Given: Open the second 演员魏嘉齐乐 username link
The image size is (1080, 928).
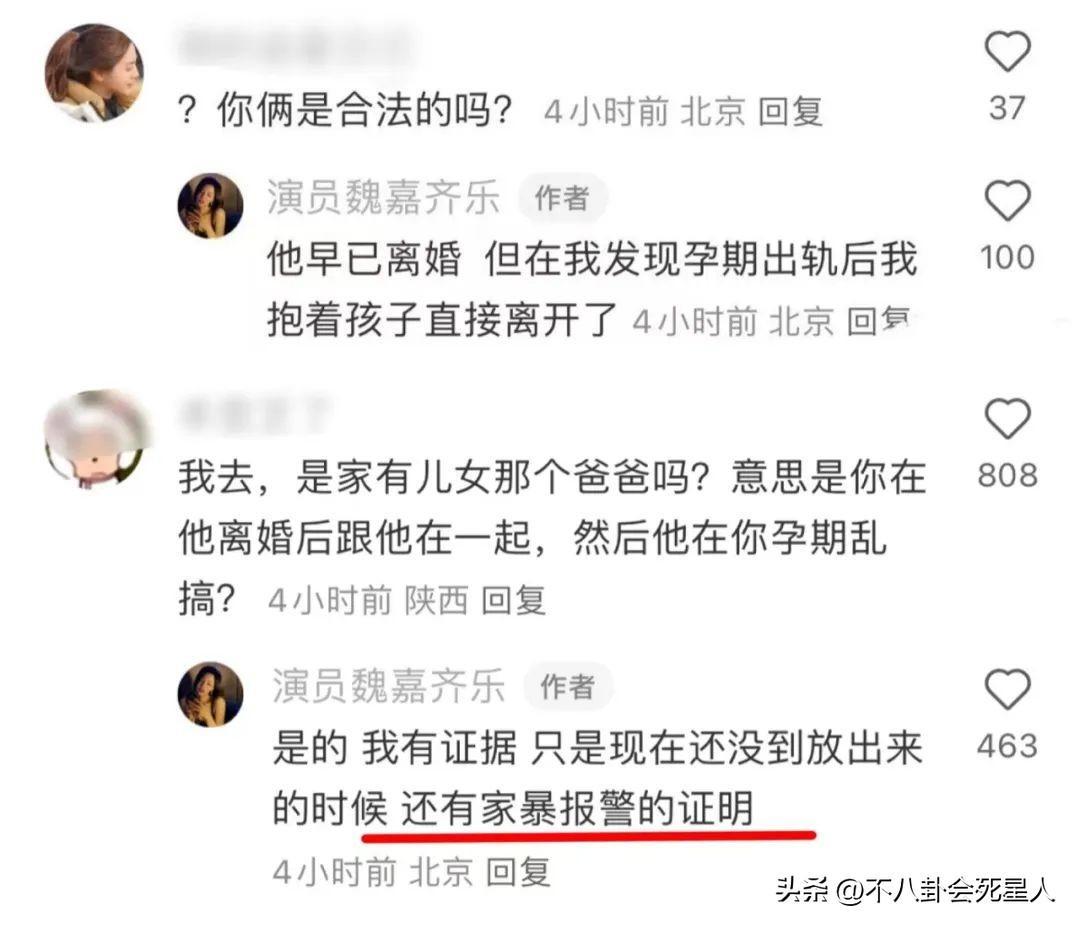Looking at the screenshot, I should [388, 686].
